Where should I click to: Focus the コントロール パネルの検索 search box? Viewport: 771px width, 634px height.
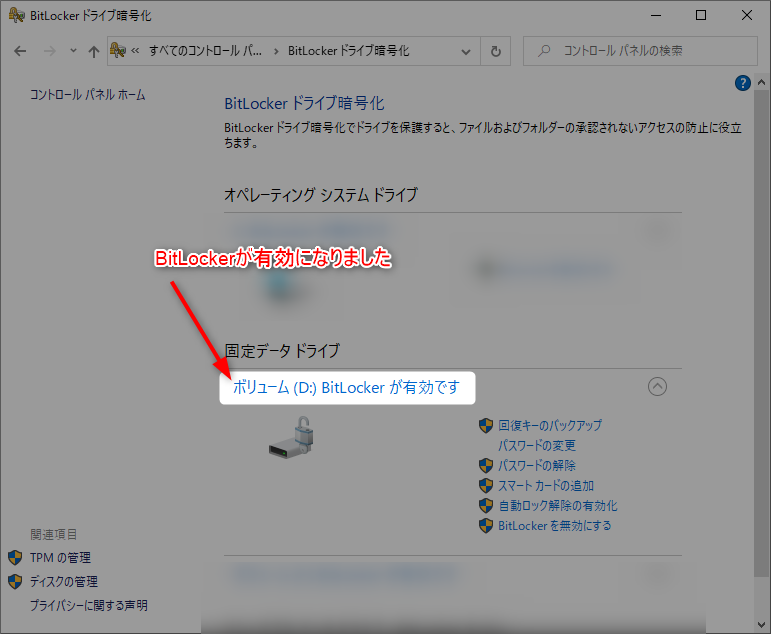click(x=640, y=51)
